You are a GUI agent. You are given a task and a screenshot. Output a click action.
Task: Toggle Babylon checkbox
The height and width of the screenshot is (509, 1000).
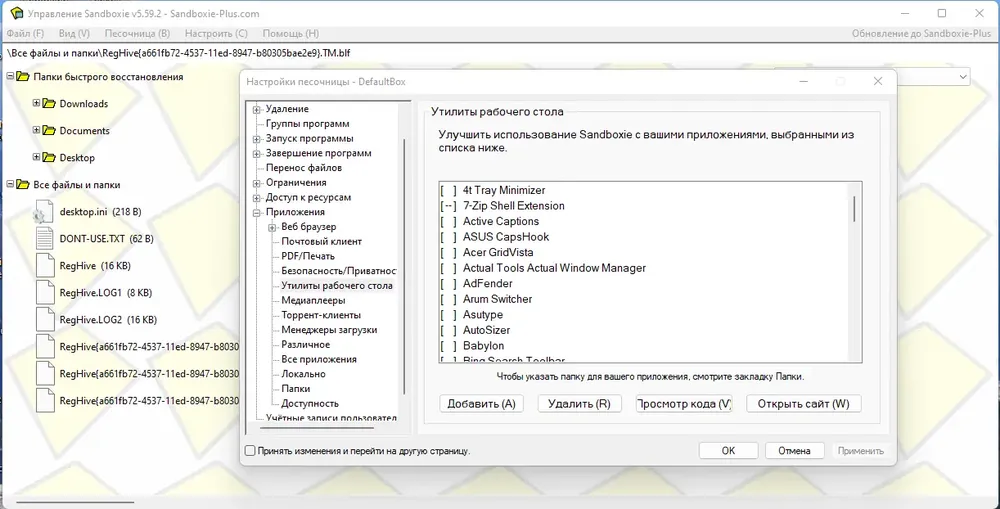point(449,346)
